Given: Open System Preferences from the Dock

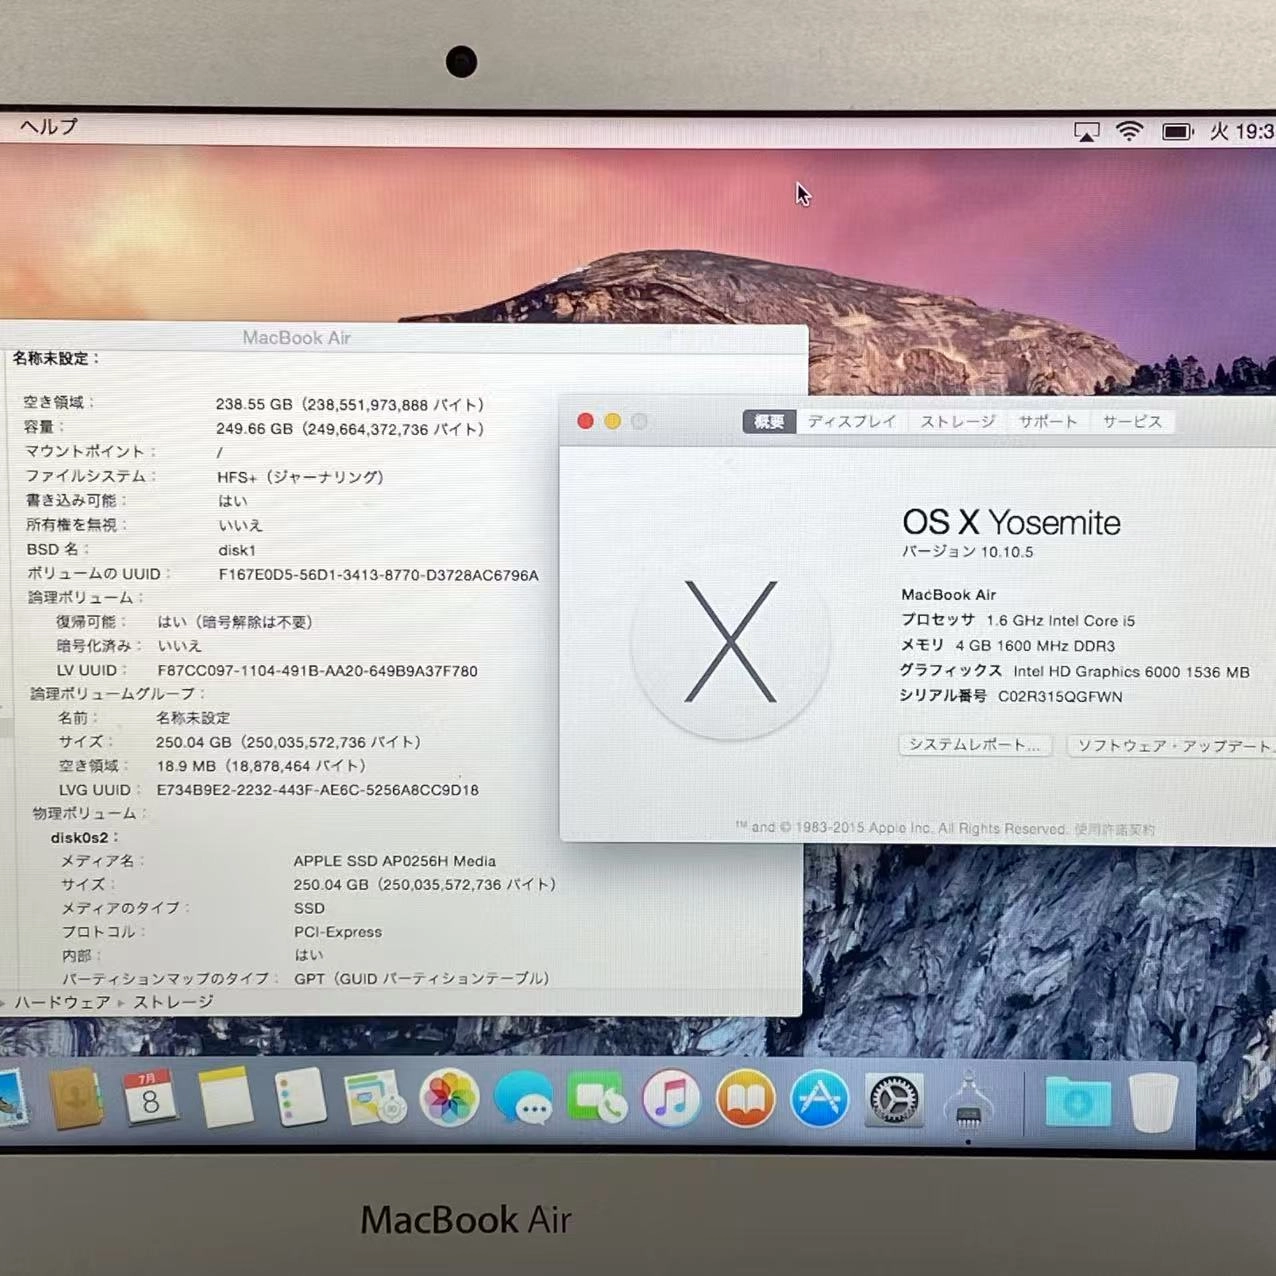Looking at the screenshot, I should coord(893,1100).
